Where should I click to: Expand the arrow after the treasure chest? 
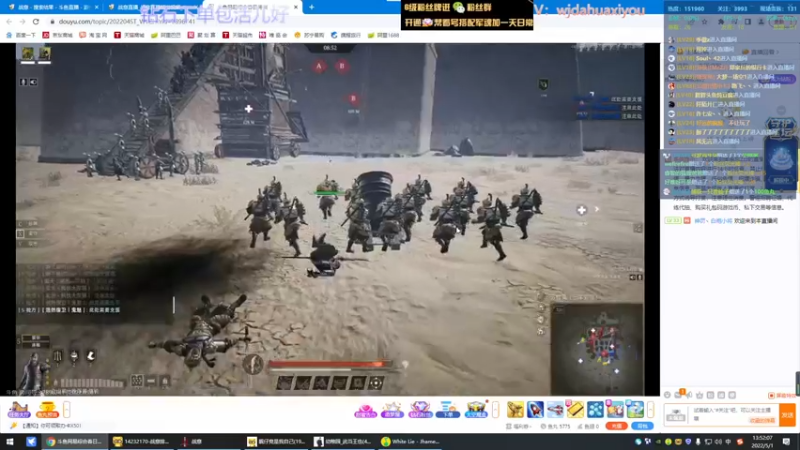pyautogui.click(x=495, y=409)
